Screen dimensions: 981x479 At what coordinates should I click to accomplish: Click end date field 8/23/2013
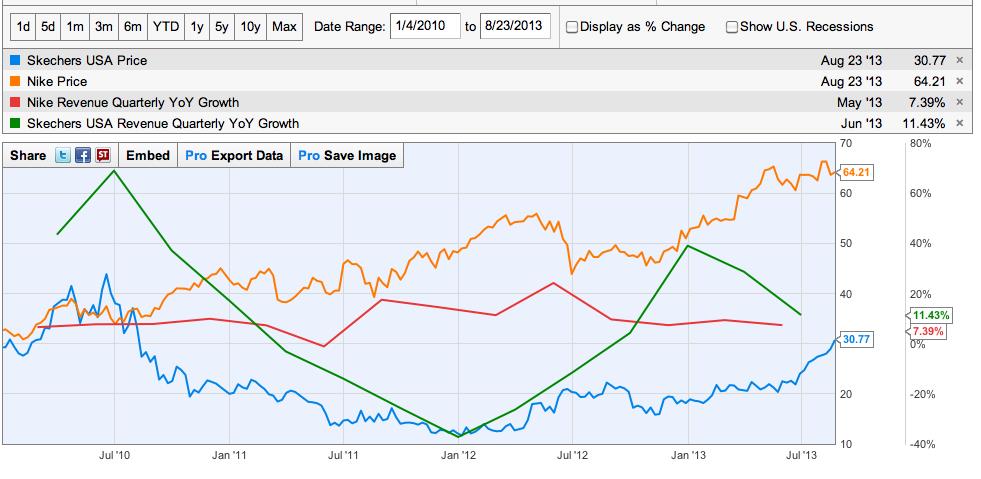coord(516,26)
